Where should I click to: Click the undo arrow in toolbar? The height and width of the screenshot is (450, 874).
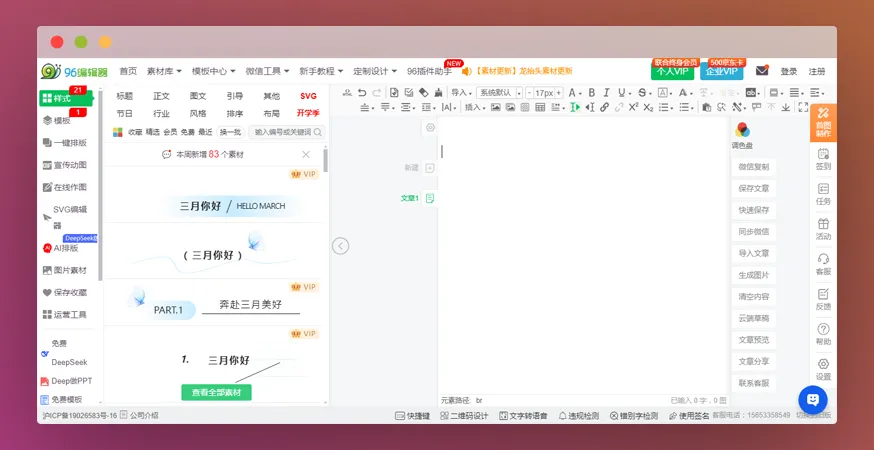click(362, 93)
